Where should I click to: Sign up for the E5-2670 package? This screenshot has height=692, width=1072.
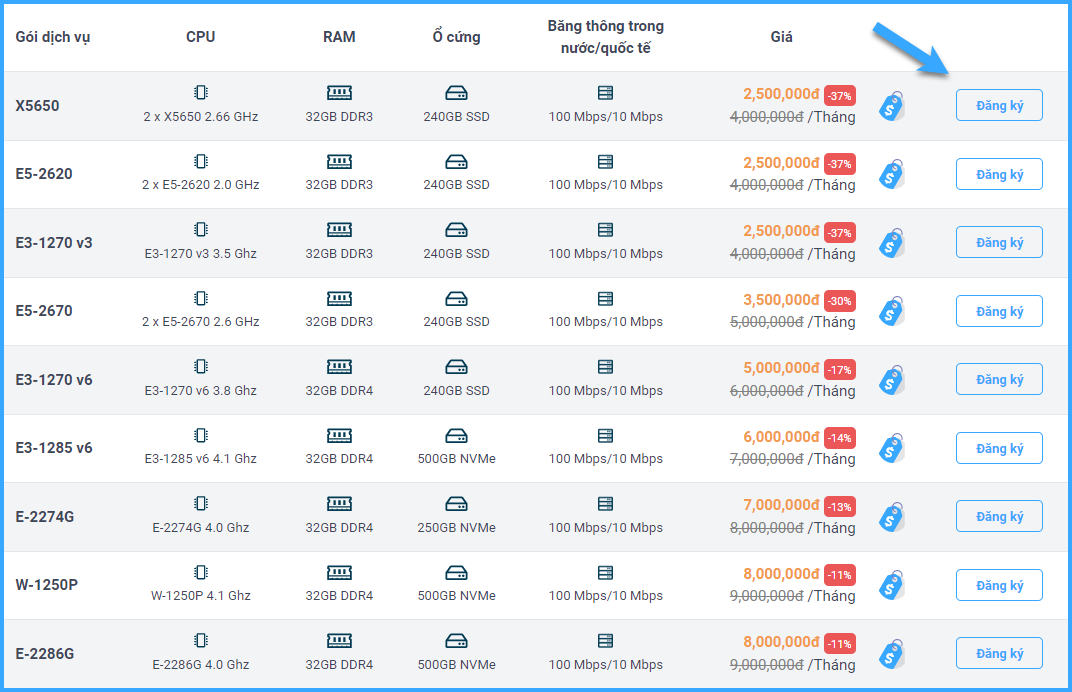999,311
